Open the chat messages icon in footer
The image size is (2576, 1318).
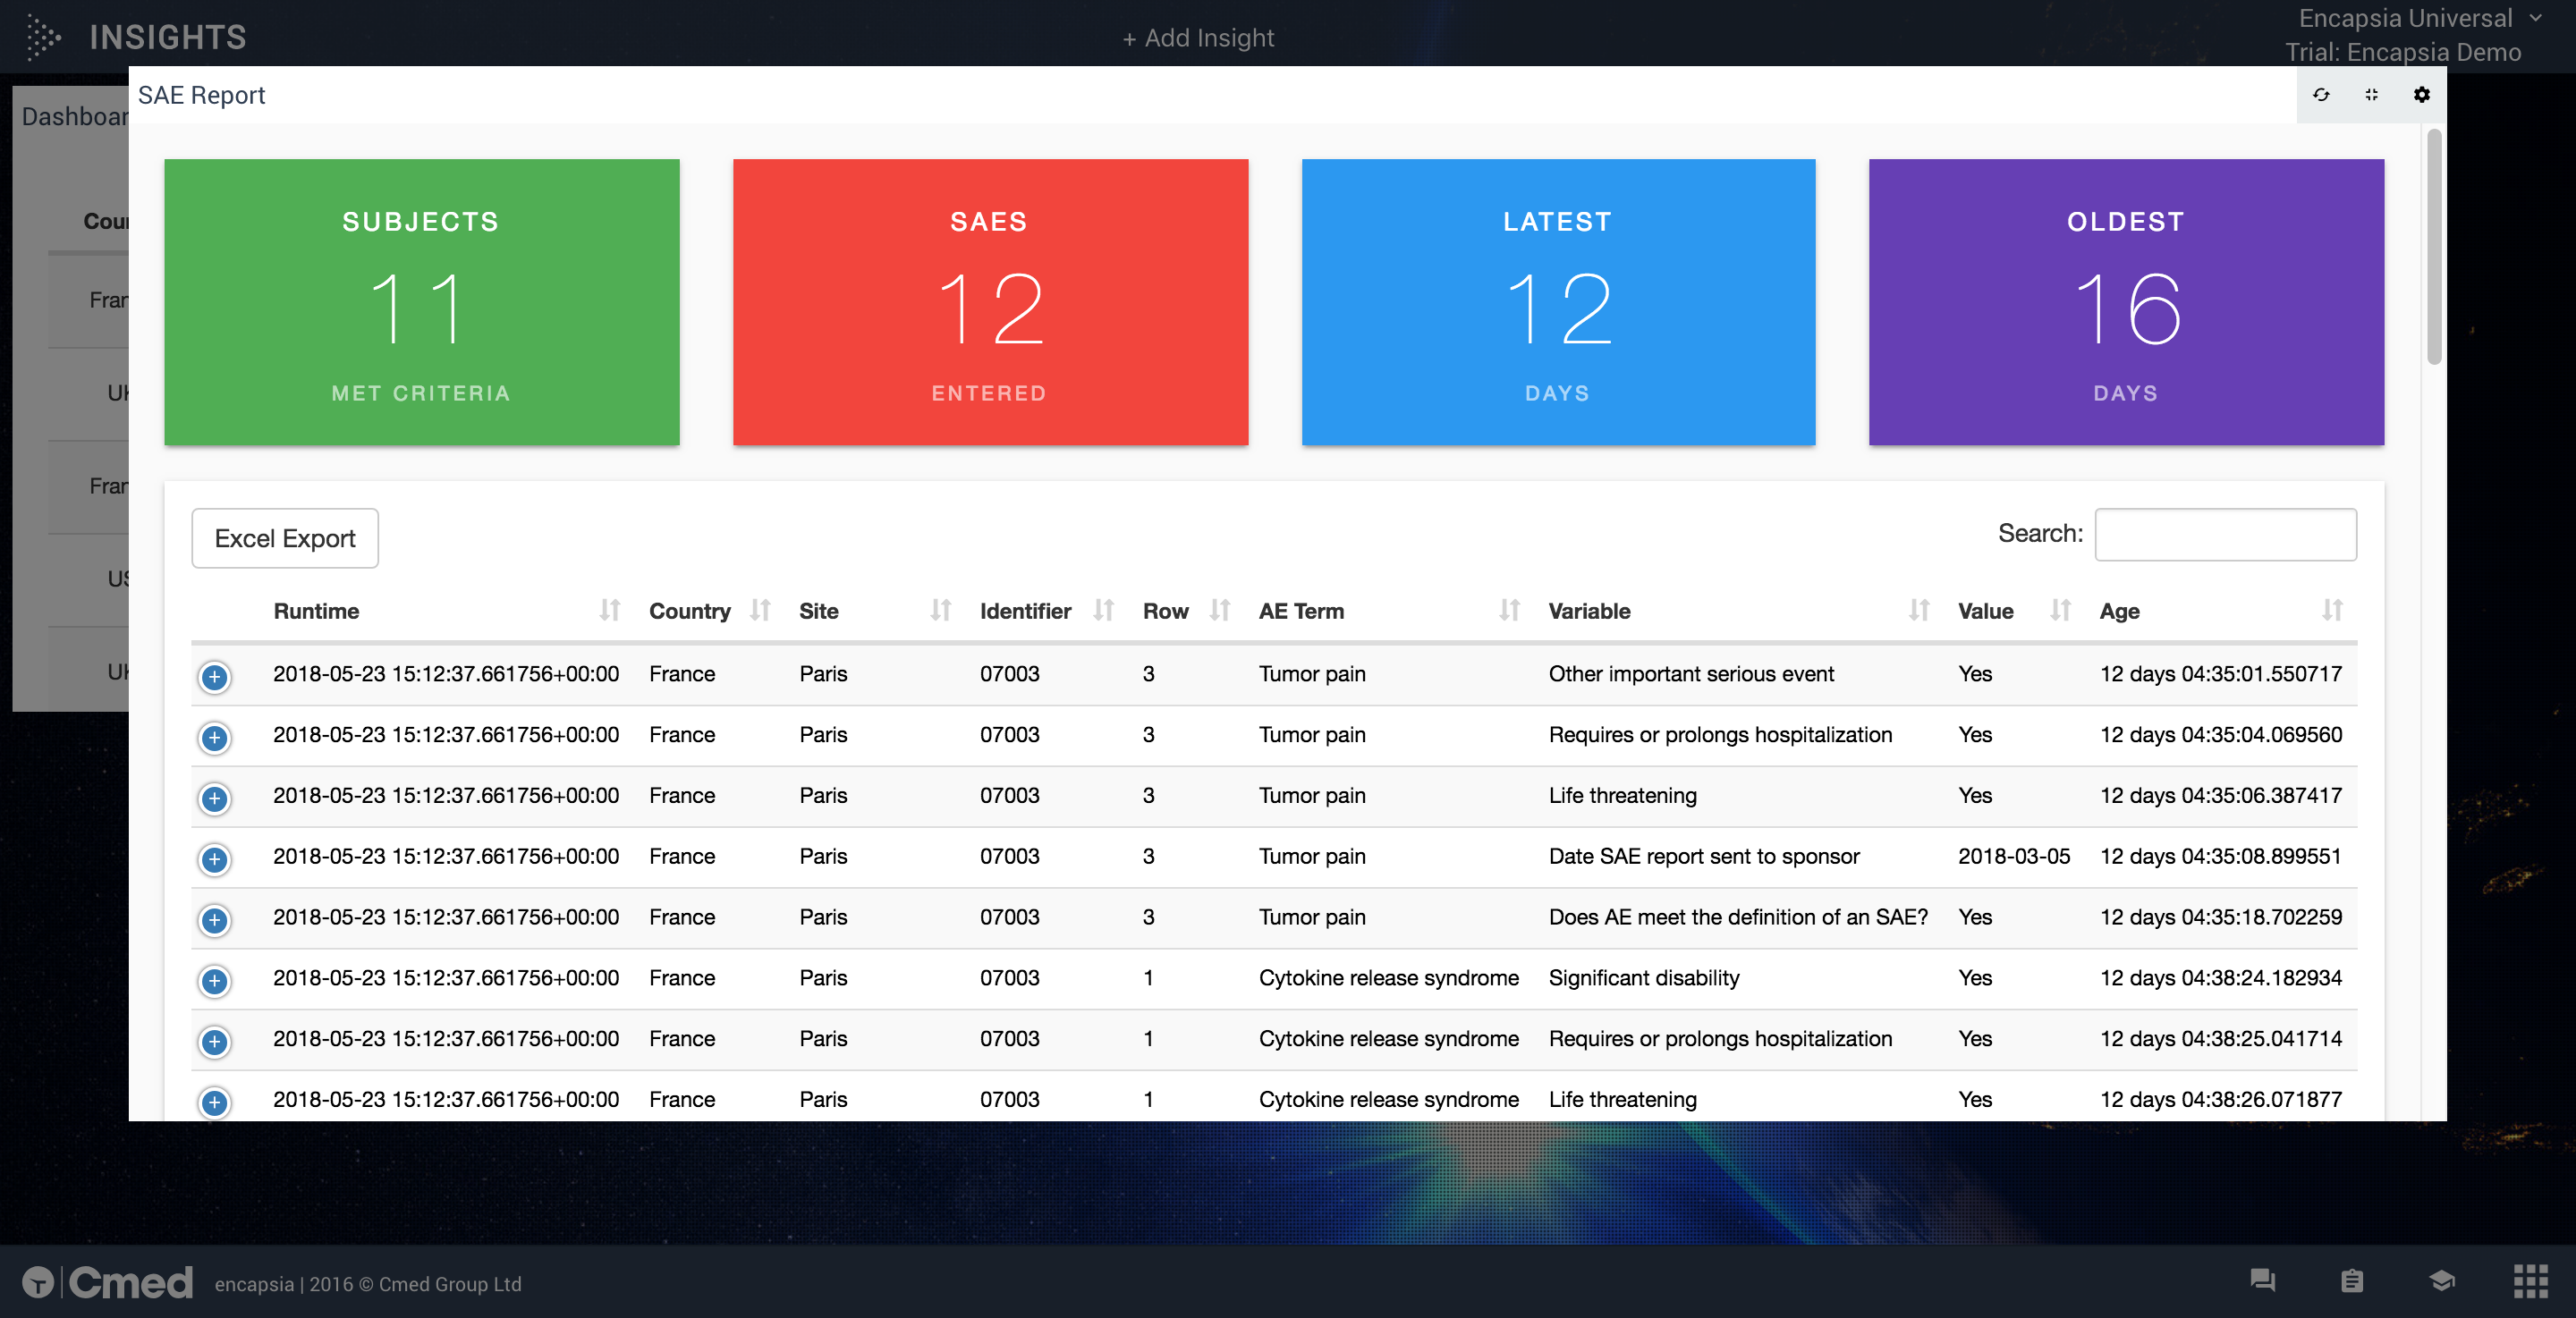click(x=2262, y=1281)
